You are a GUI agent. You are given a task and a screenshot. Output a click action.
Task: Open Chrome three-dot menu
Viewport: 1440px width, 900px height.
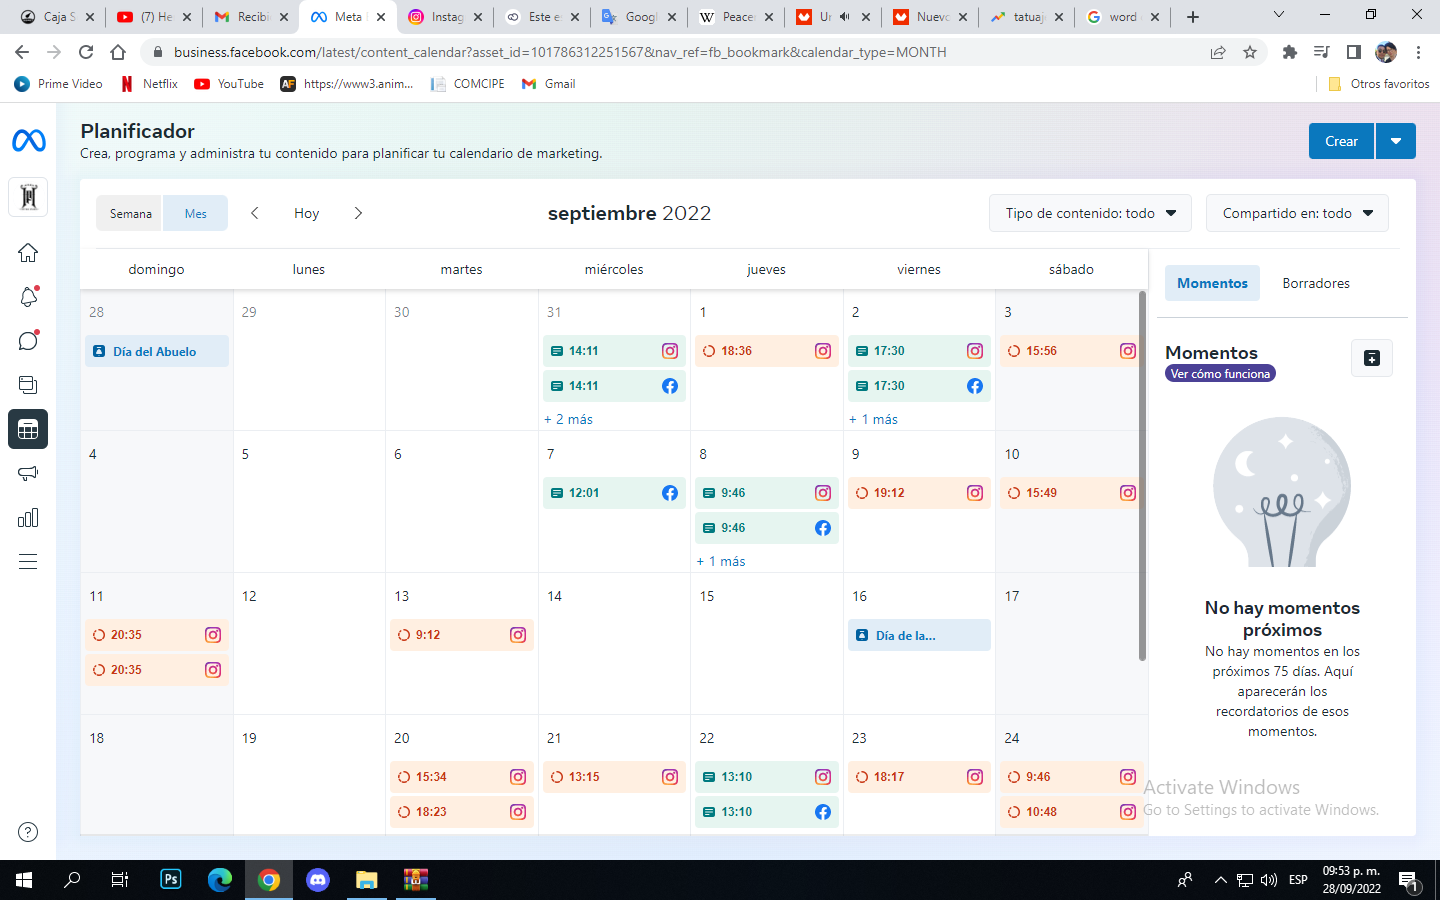[1418, 52]
